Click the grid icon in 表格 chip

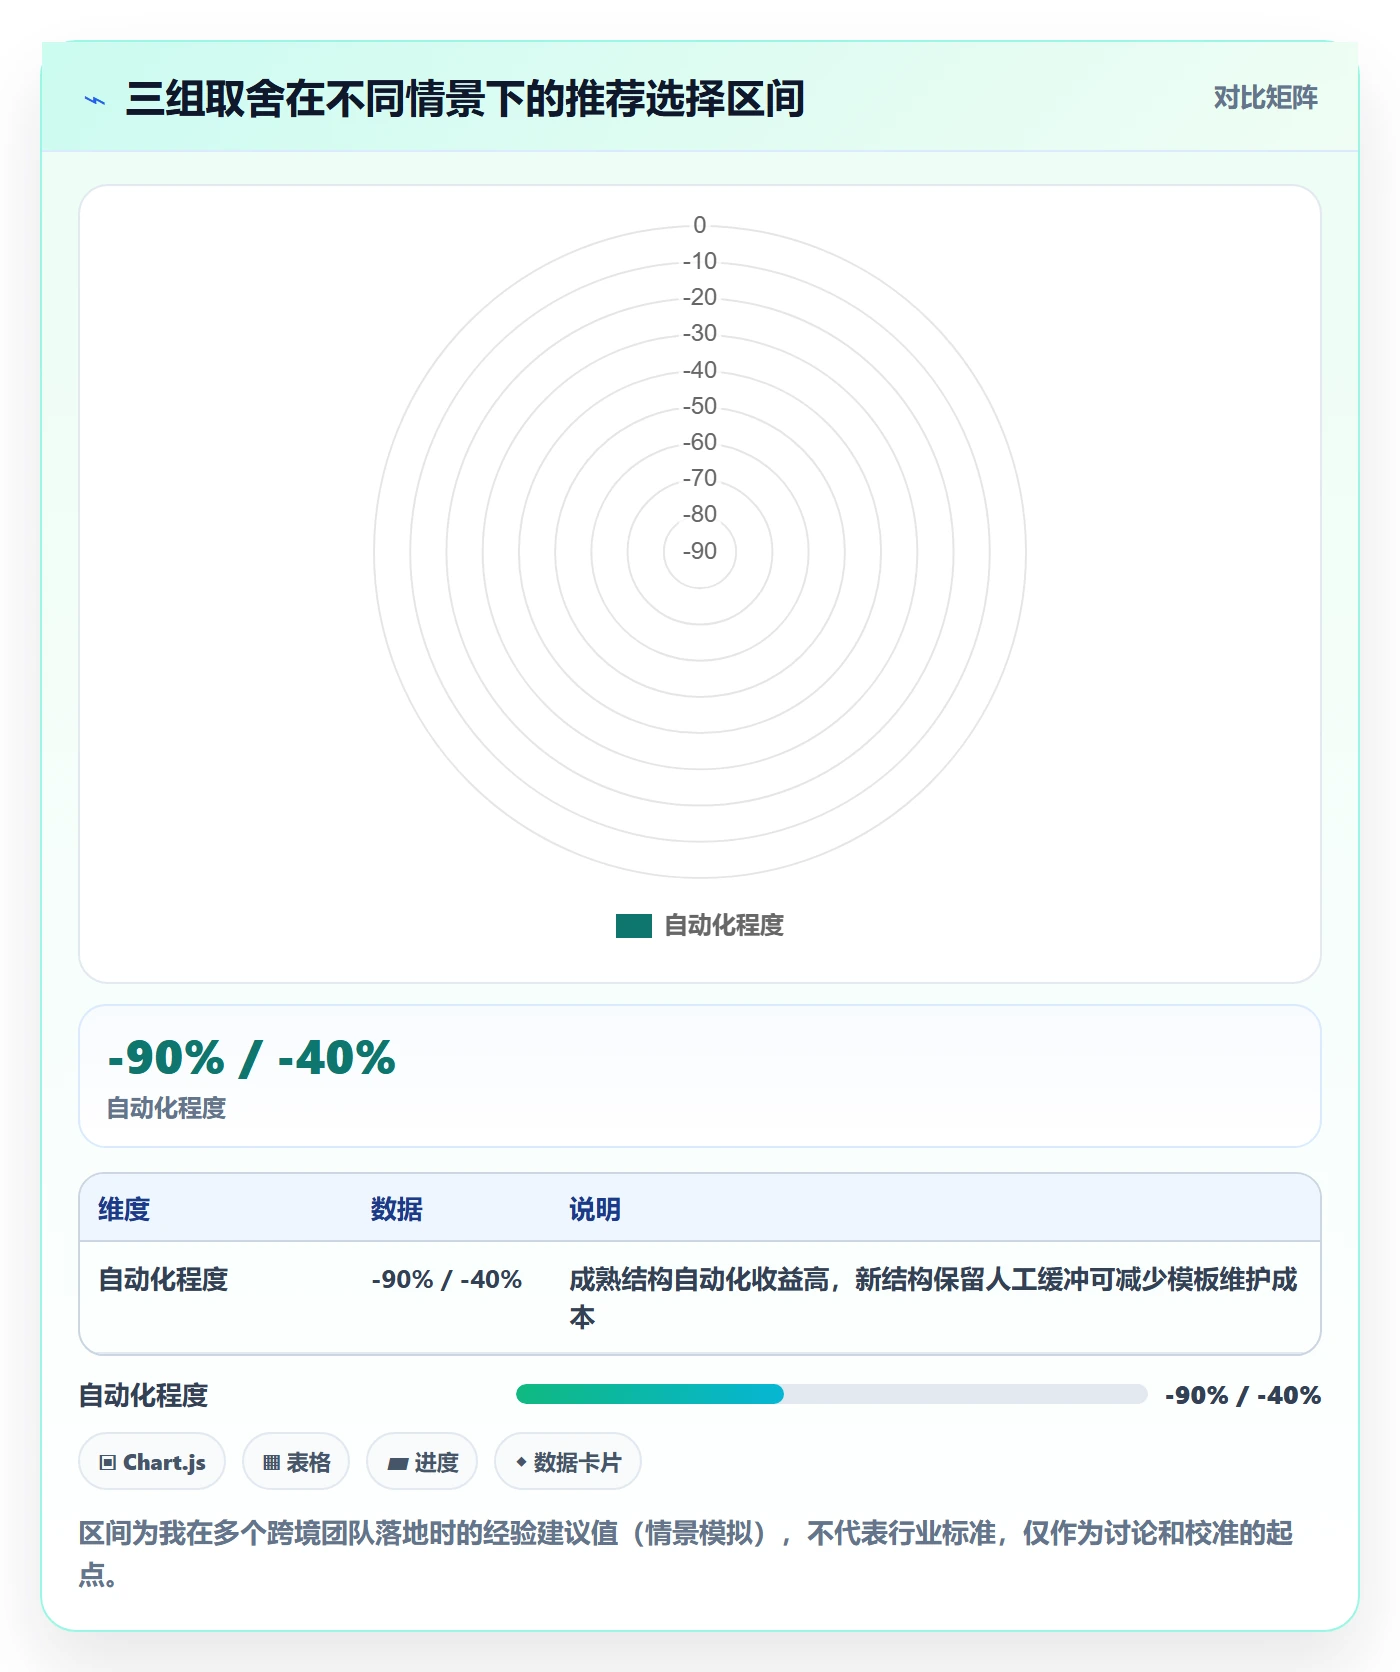coord(271,1463)
